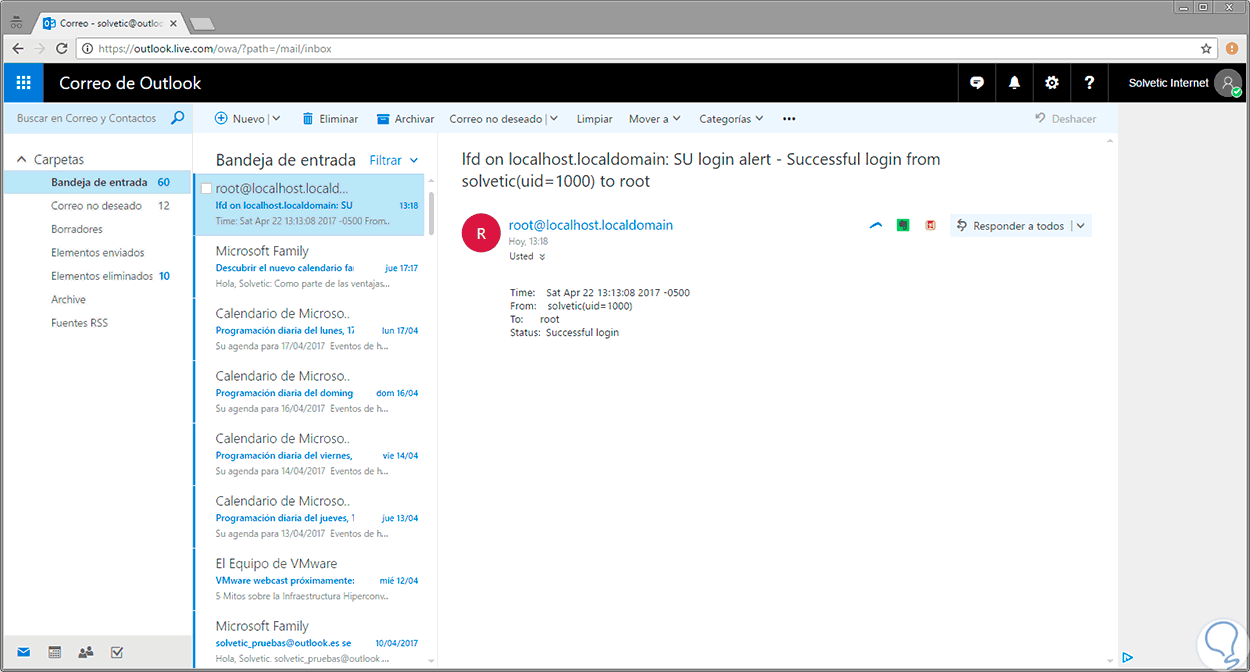1250x672 pixels.
Task: Click the search magnifier in Buscar box
Action: click(x=178, y=118)
